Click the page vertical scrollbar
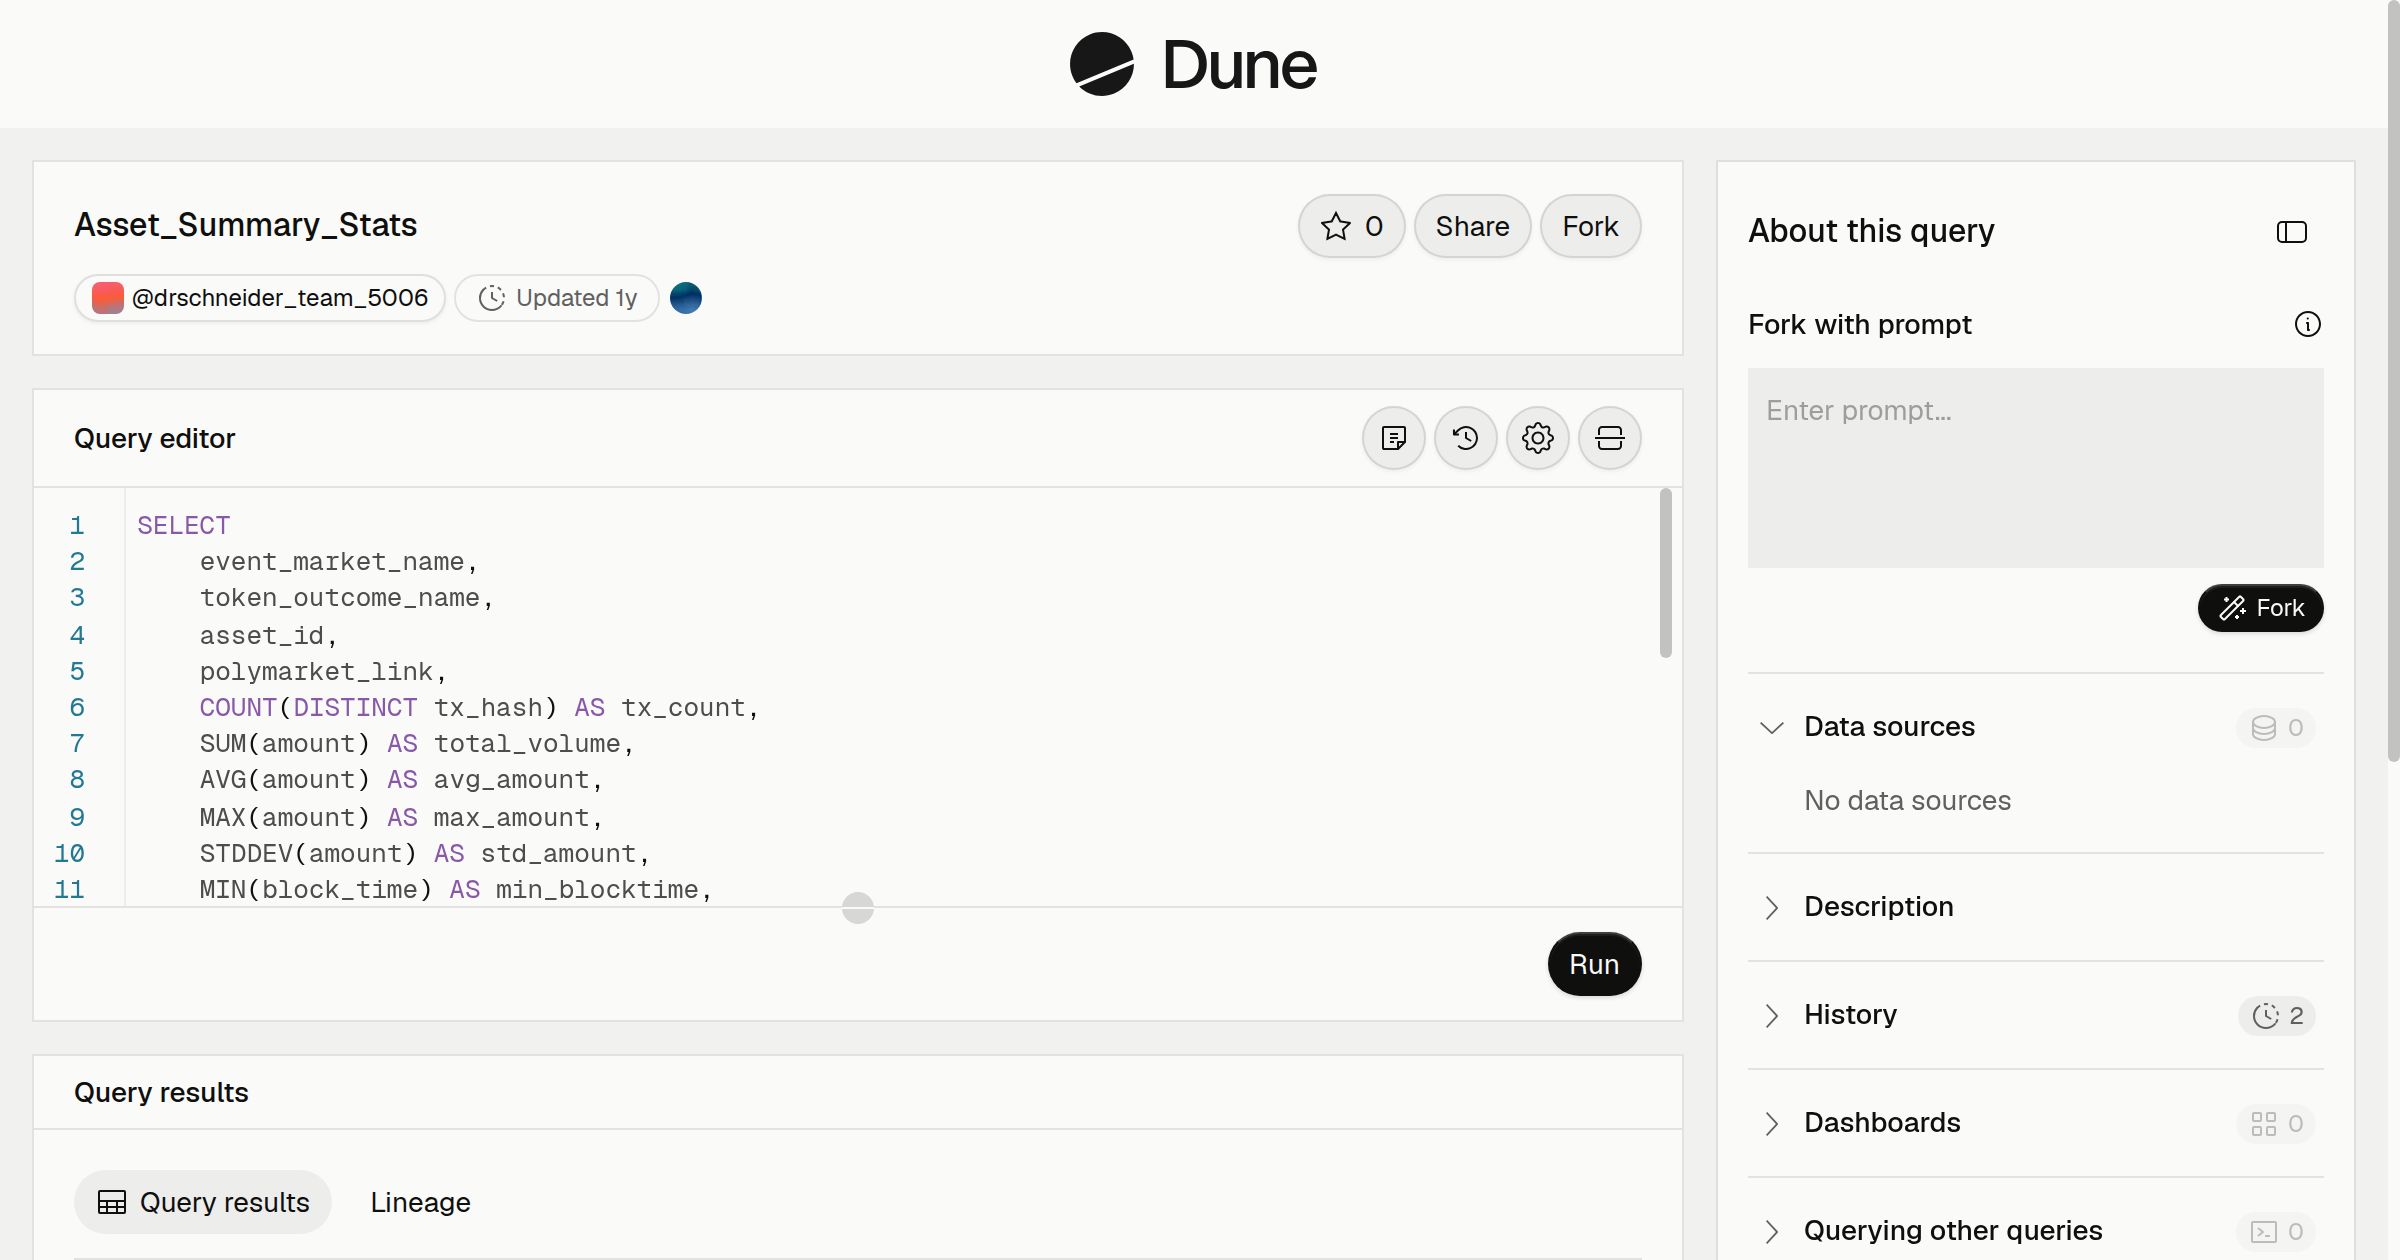Screen dimensions: 2400x1260 coord(2393,380)
